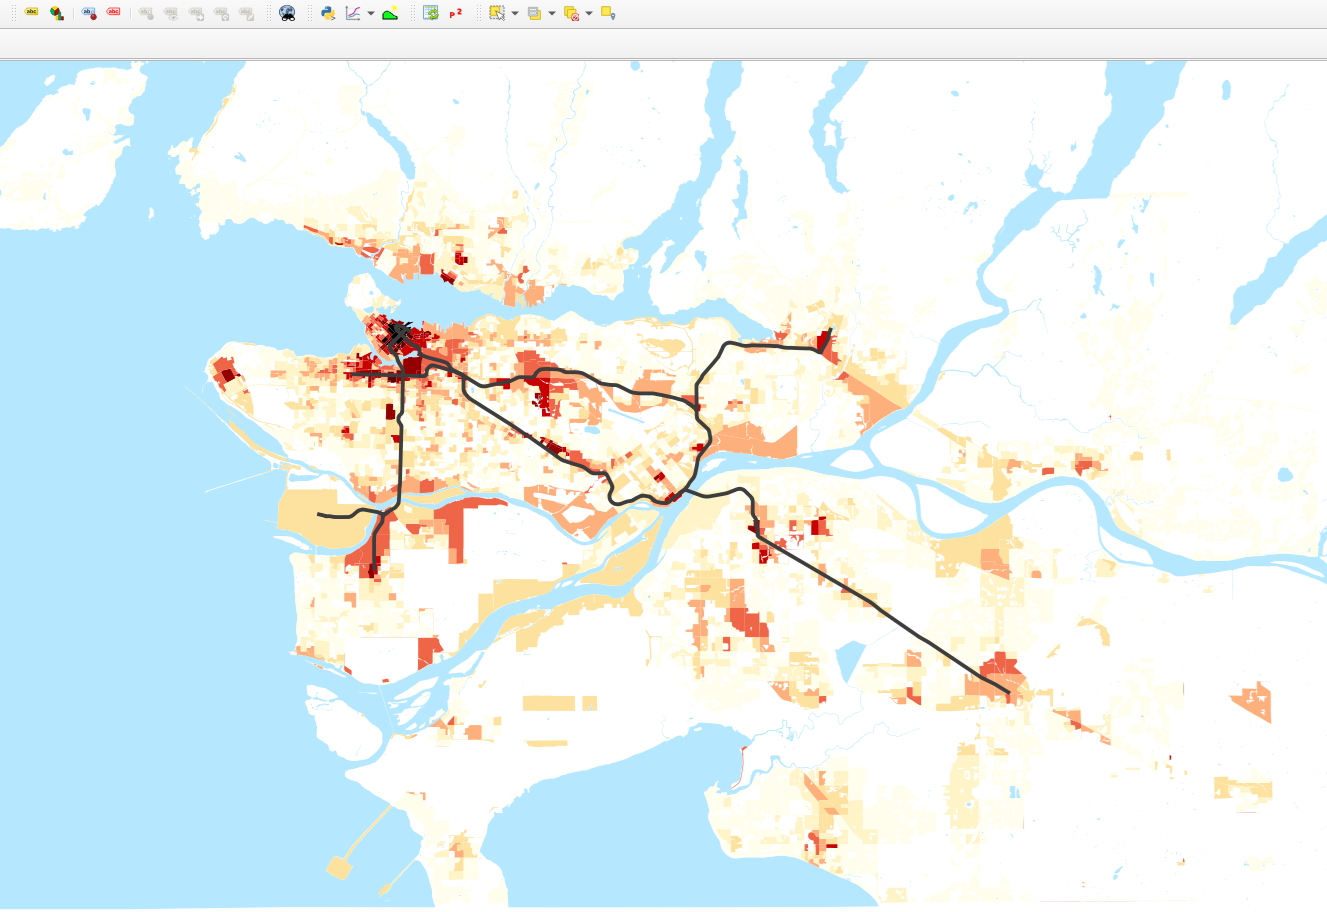Select the greyed Move Label tool

[x=197, y=13]
